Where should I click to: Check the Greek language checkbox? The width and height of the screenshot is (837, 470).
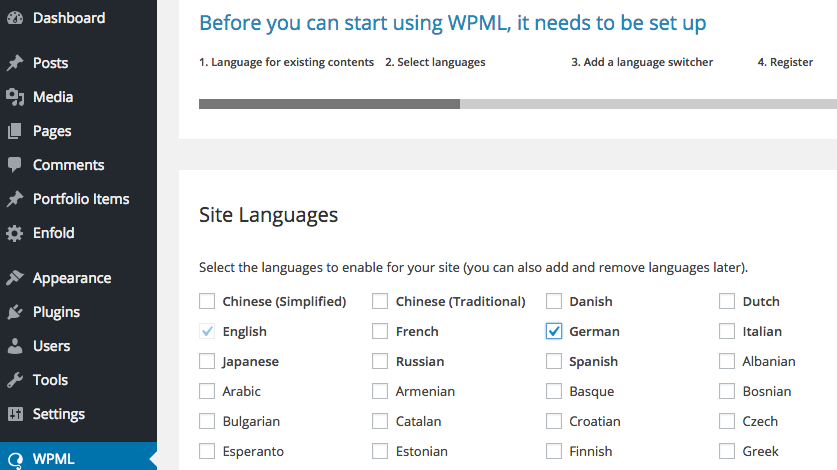tap(727, 451)
